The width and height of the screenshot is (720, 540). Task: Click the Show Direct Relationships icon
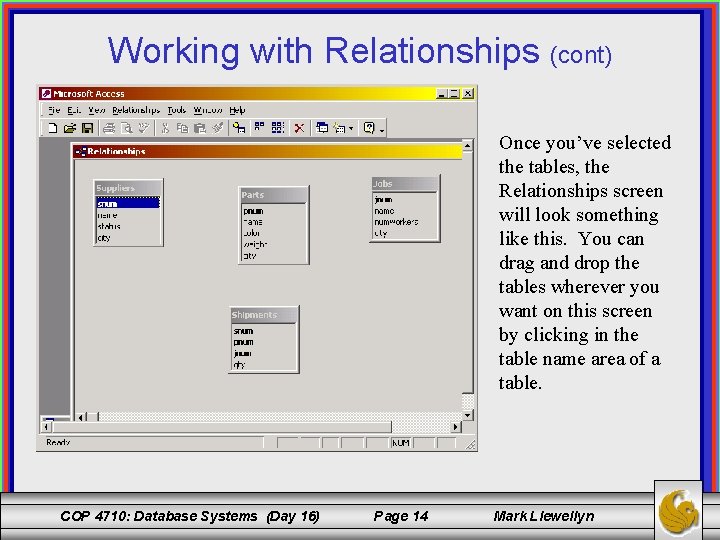click(x=259, y=127)
